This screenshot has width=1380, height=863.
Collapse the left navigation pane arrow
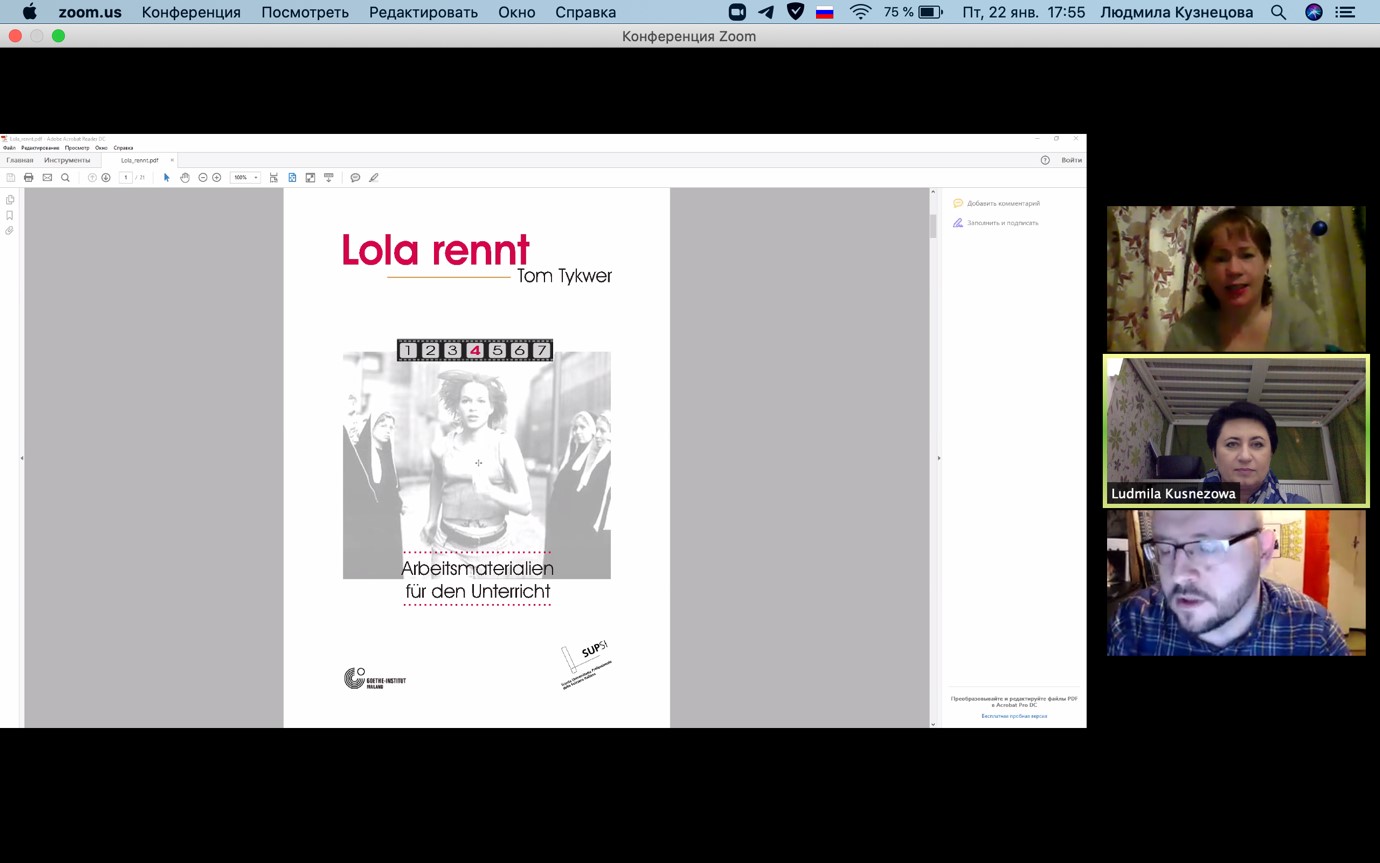pos(22,458)
